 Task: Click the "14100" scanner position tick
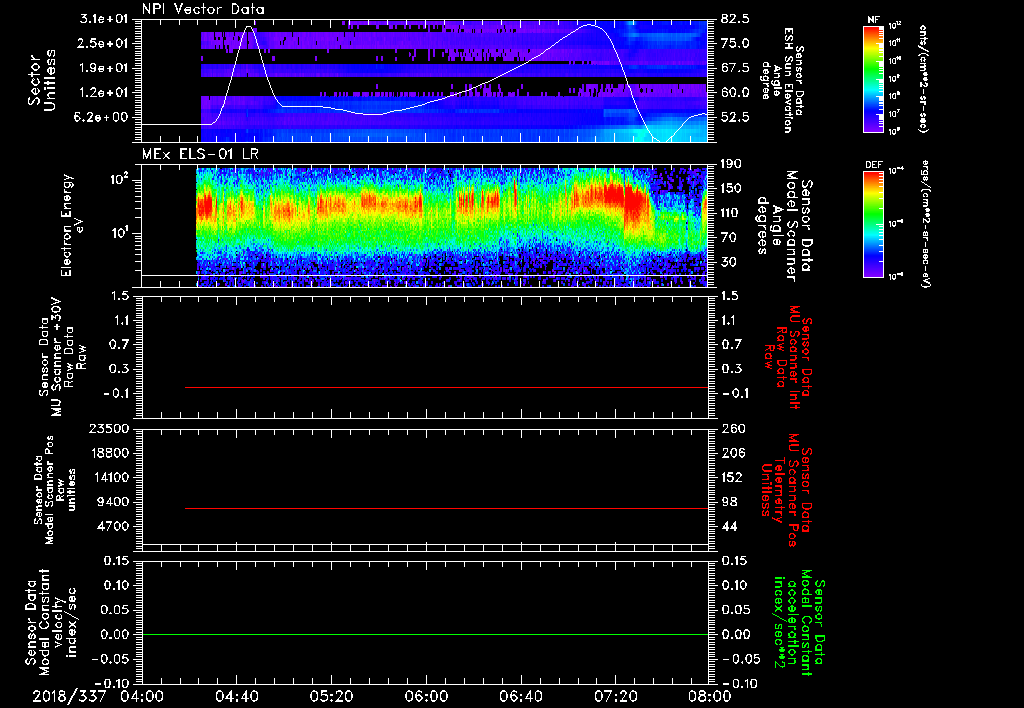point(110,477)
